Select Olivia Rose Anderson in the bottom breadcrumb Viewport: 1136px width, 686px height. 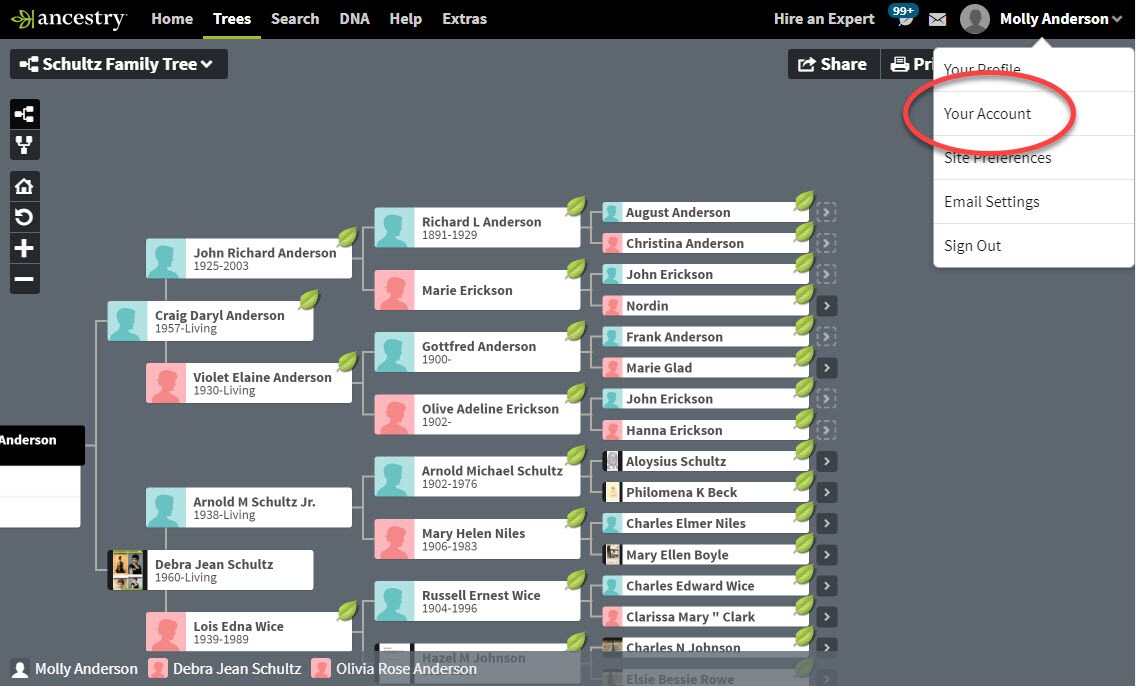[x=395, y=669]
